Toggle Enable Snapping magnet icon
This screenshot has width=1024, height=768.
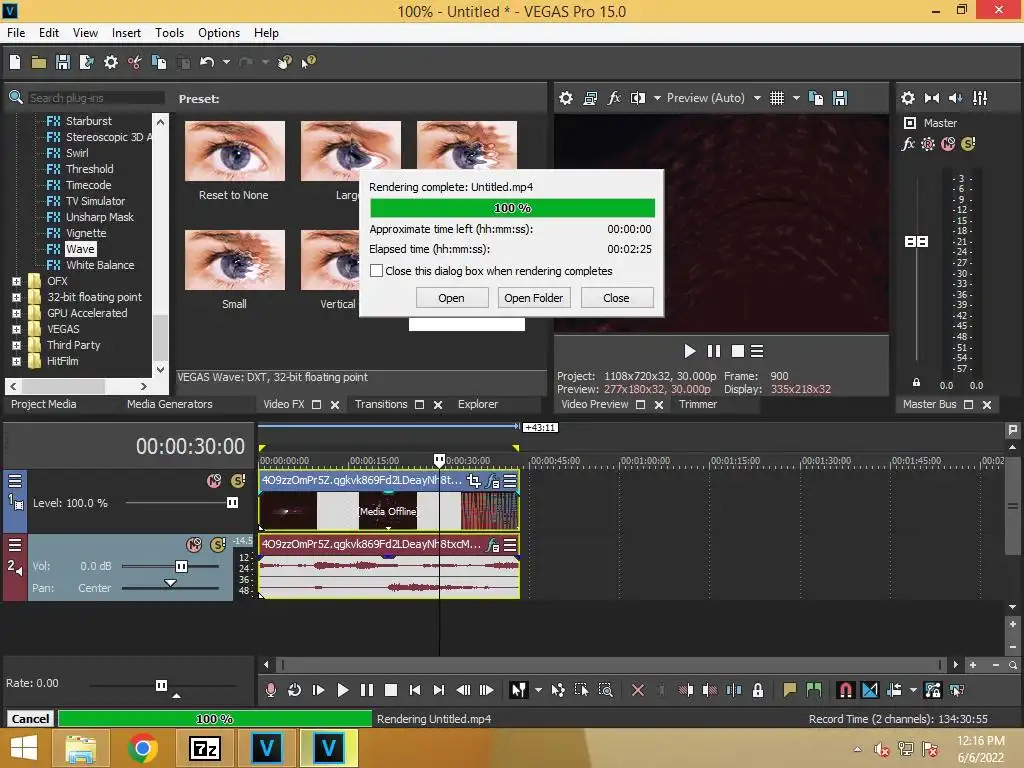point(845,690)
